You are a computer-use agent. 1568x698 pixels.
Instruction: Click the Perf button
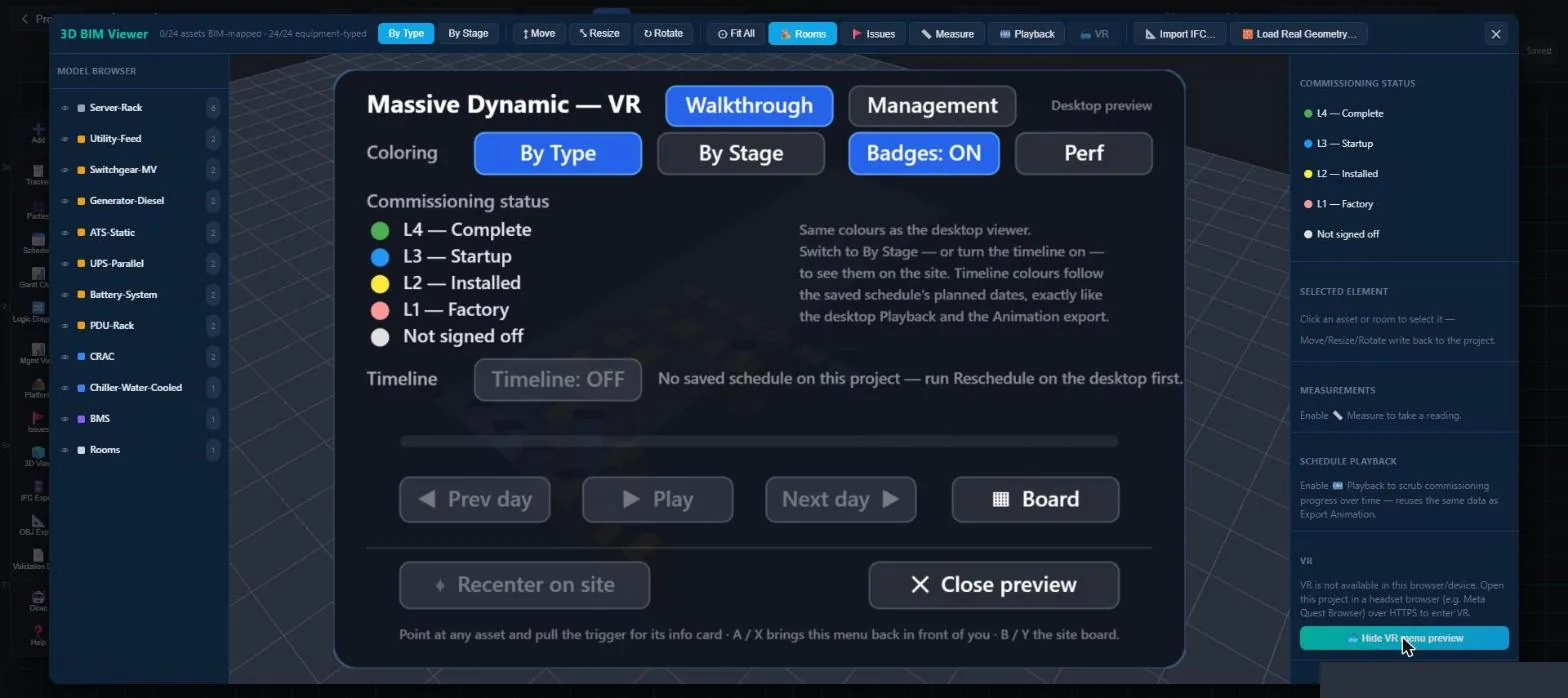pos(1084,154)
